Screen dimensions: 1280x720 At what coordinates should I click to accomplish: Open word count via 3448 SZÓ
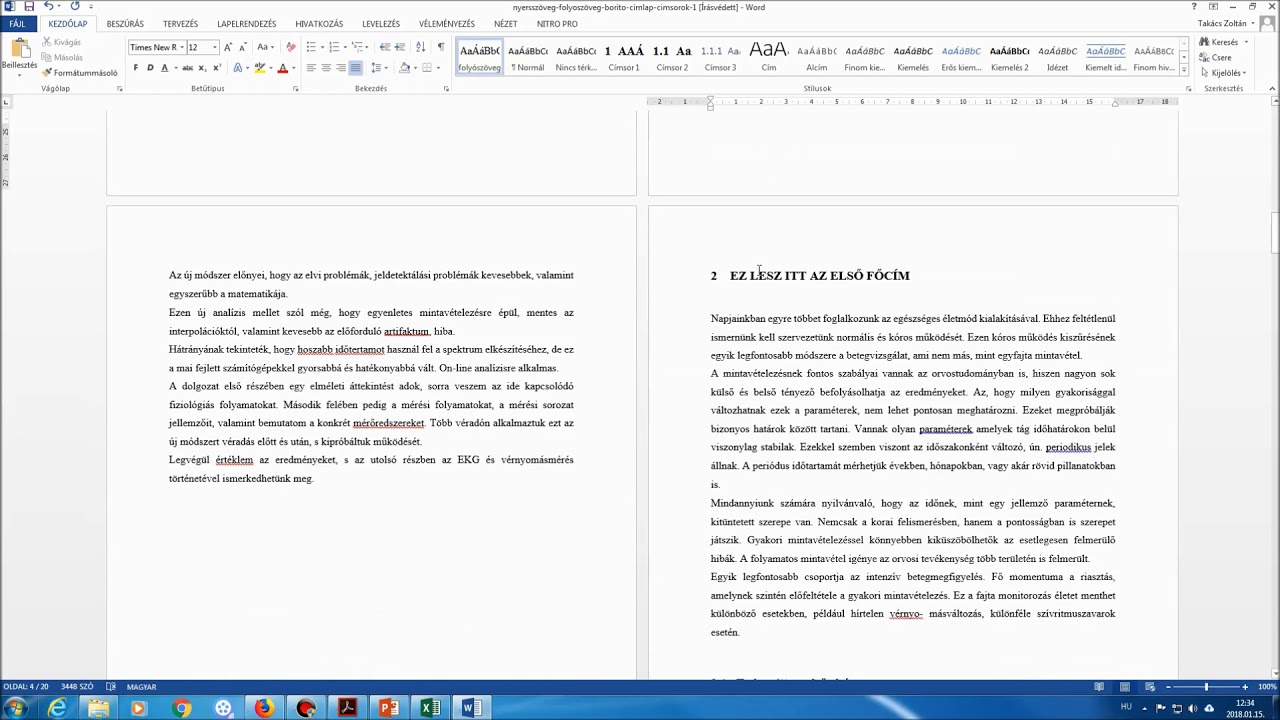pyautogui.click(x=77, y=687)
